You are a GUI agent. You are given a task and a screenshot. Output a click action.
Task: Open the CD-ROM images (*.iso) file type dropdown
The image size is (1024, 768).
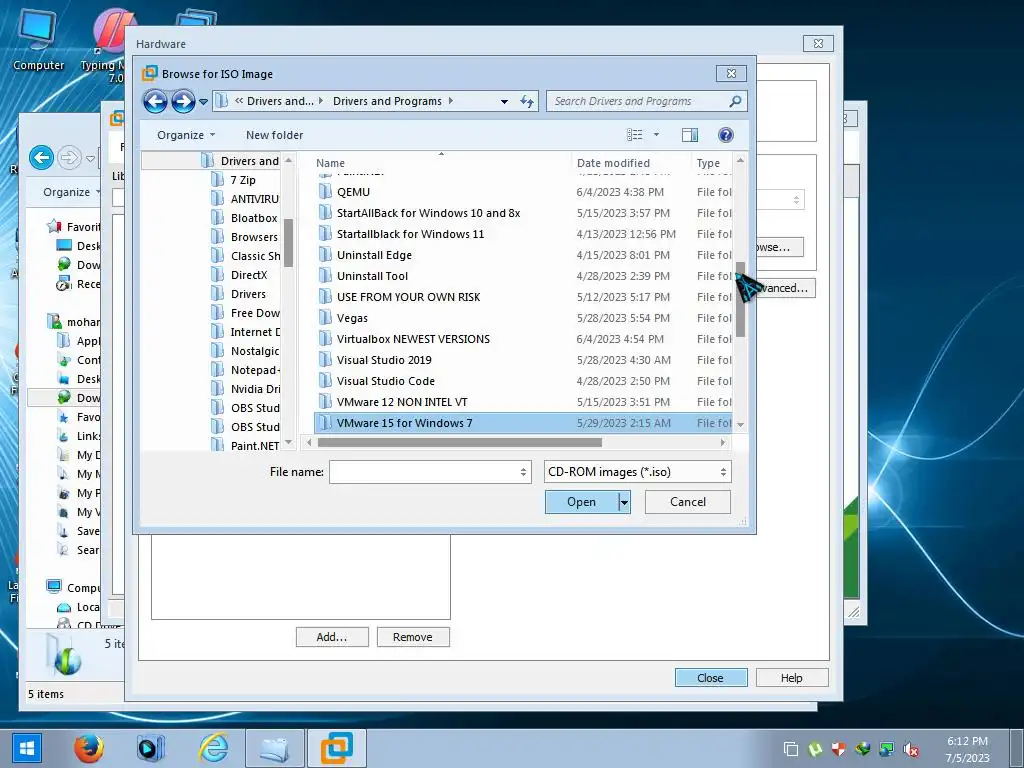(637, 472)
